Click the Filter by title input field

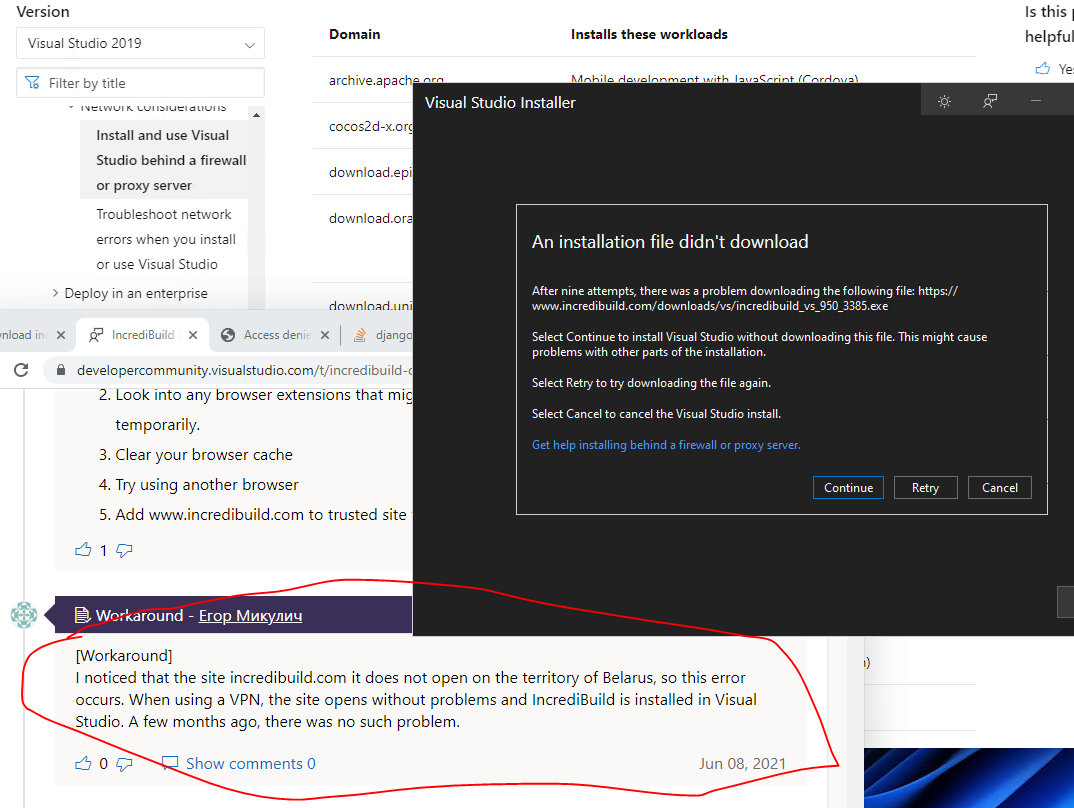(x=140, y=83)
